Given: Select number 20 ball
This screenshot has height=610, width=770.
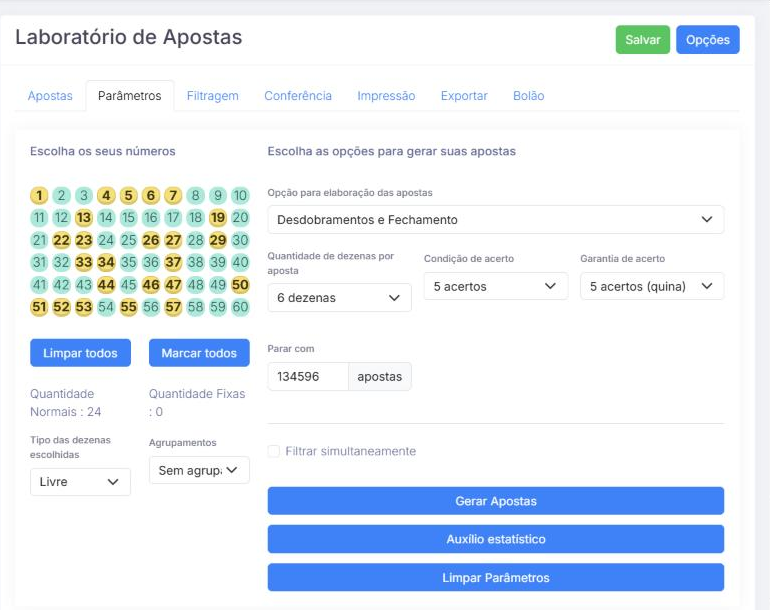Looking at the screenshot, I should coord(240,218).
